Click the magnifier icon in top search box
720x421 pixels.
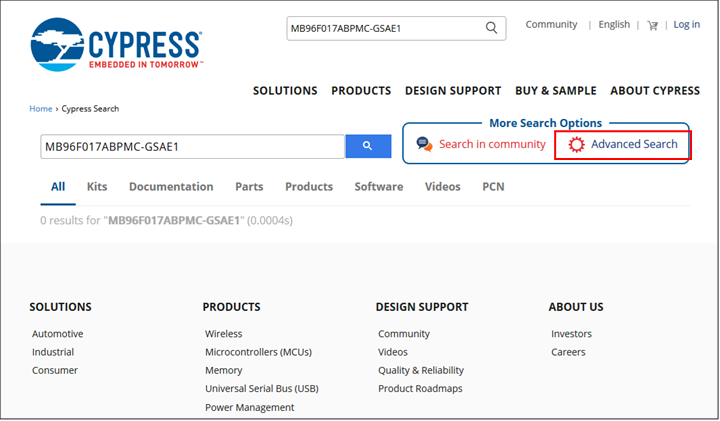[491, 28]
